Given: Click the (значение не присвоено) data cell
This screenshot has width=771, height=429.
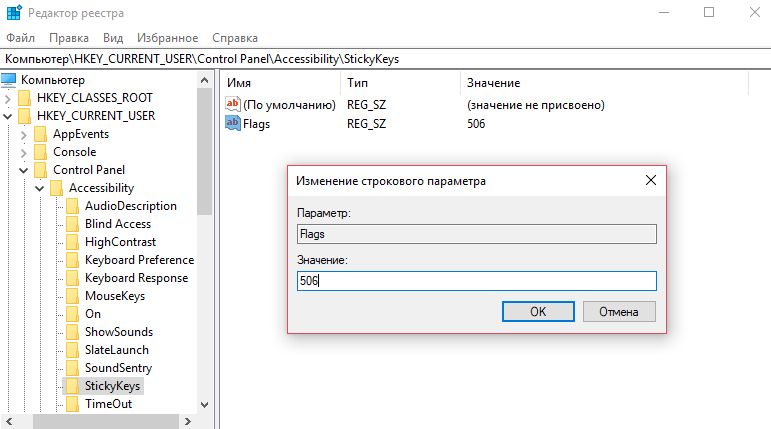Looking at the screenshot, I should 536,105.
